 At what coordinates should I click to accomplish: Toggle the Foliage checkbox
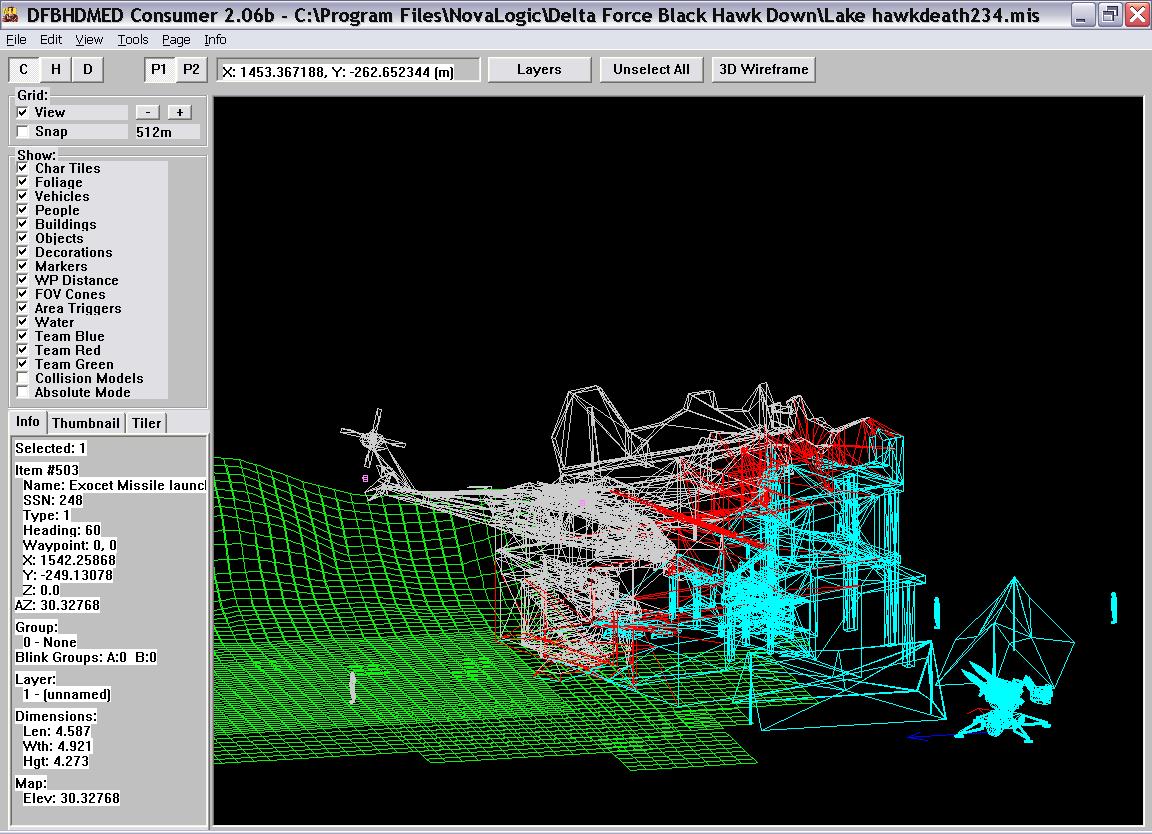(23, 182)
